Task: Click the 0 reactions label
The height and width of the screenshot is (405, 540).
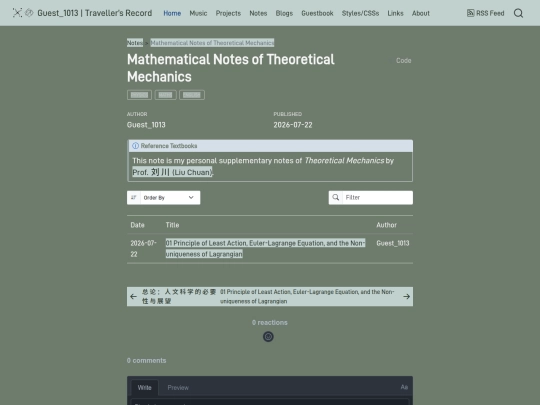Action: 270,323
